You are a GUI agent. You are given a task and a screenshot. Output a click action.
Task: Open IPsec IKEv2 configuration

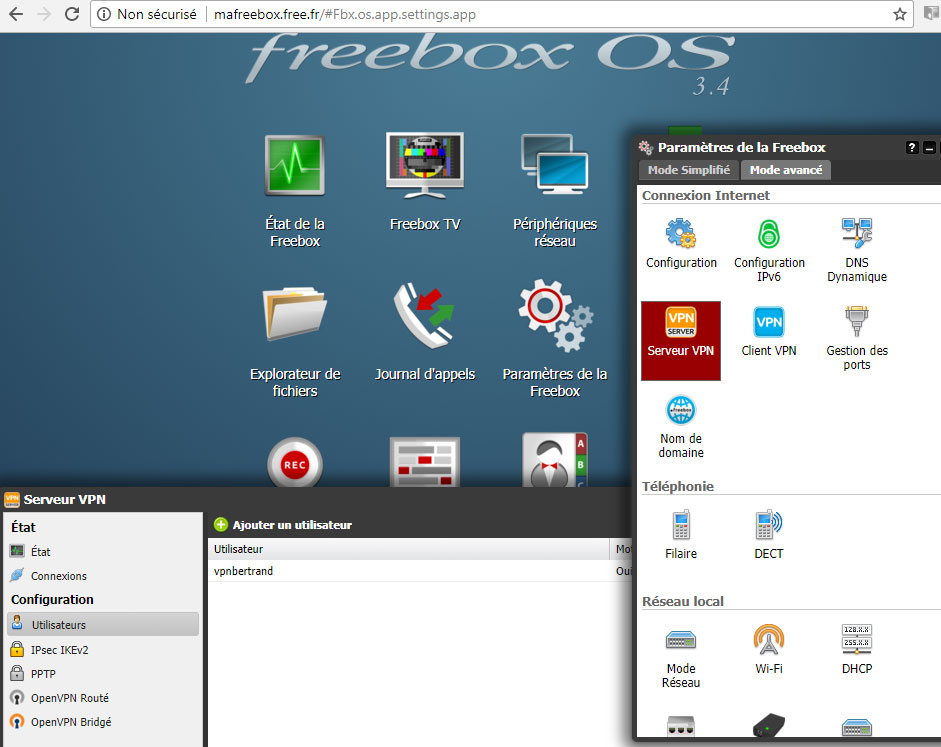click(103, 650)
